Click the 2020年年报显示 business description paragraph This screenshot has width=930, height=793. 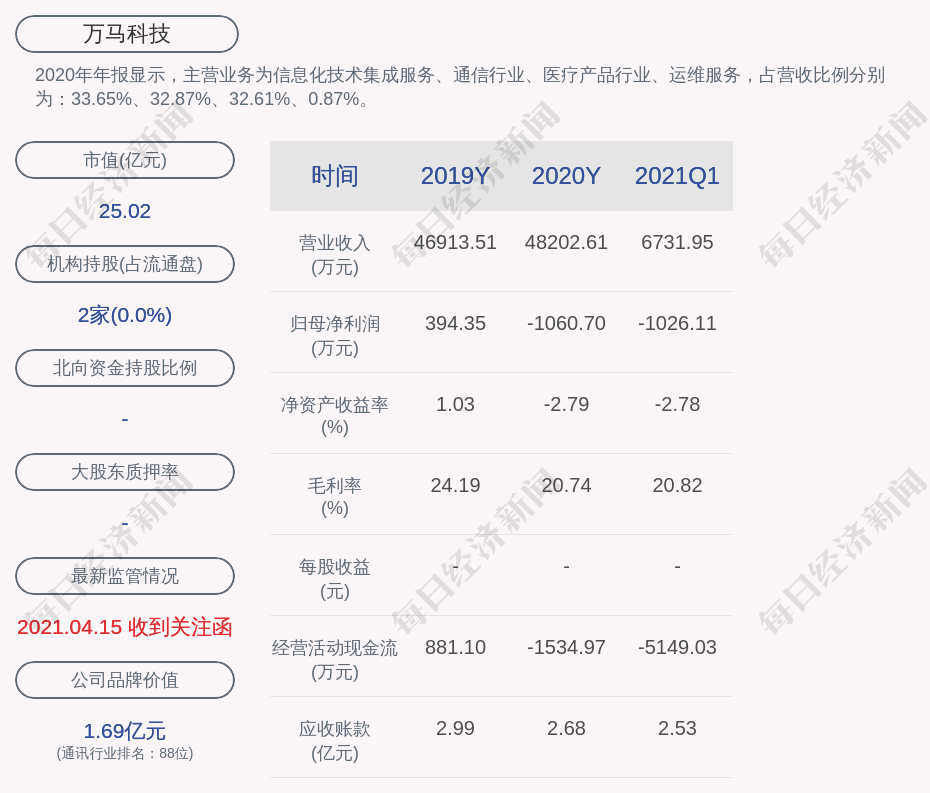(x=460, y=87)
